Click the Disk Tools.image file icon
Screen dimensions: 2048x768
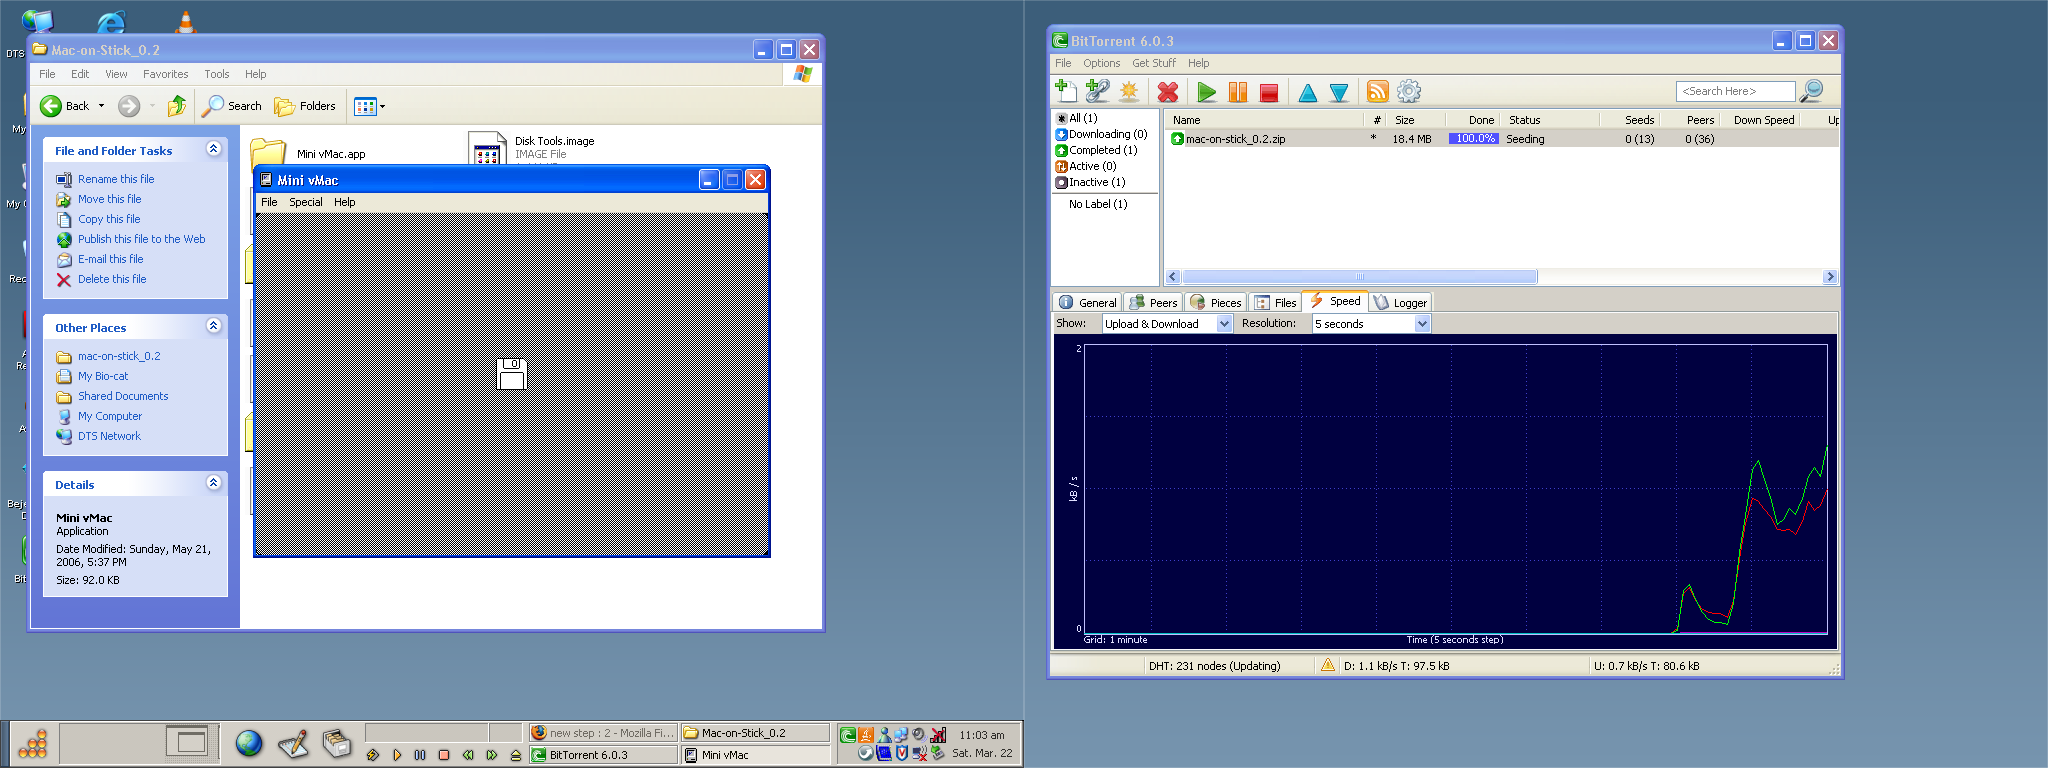[x=487, y=148]
